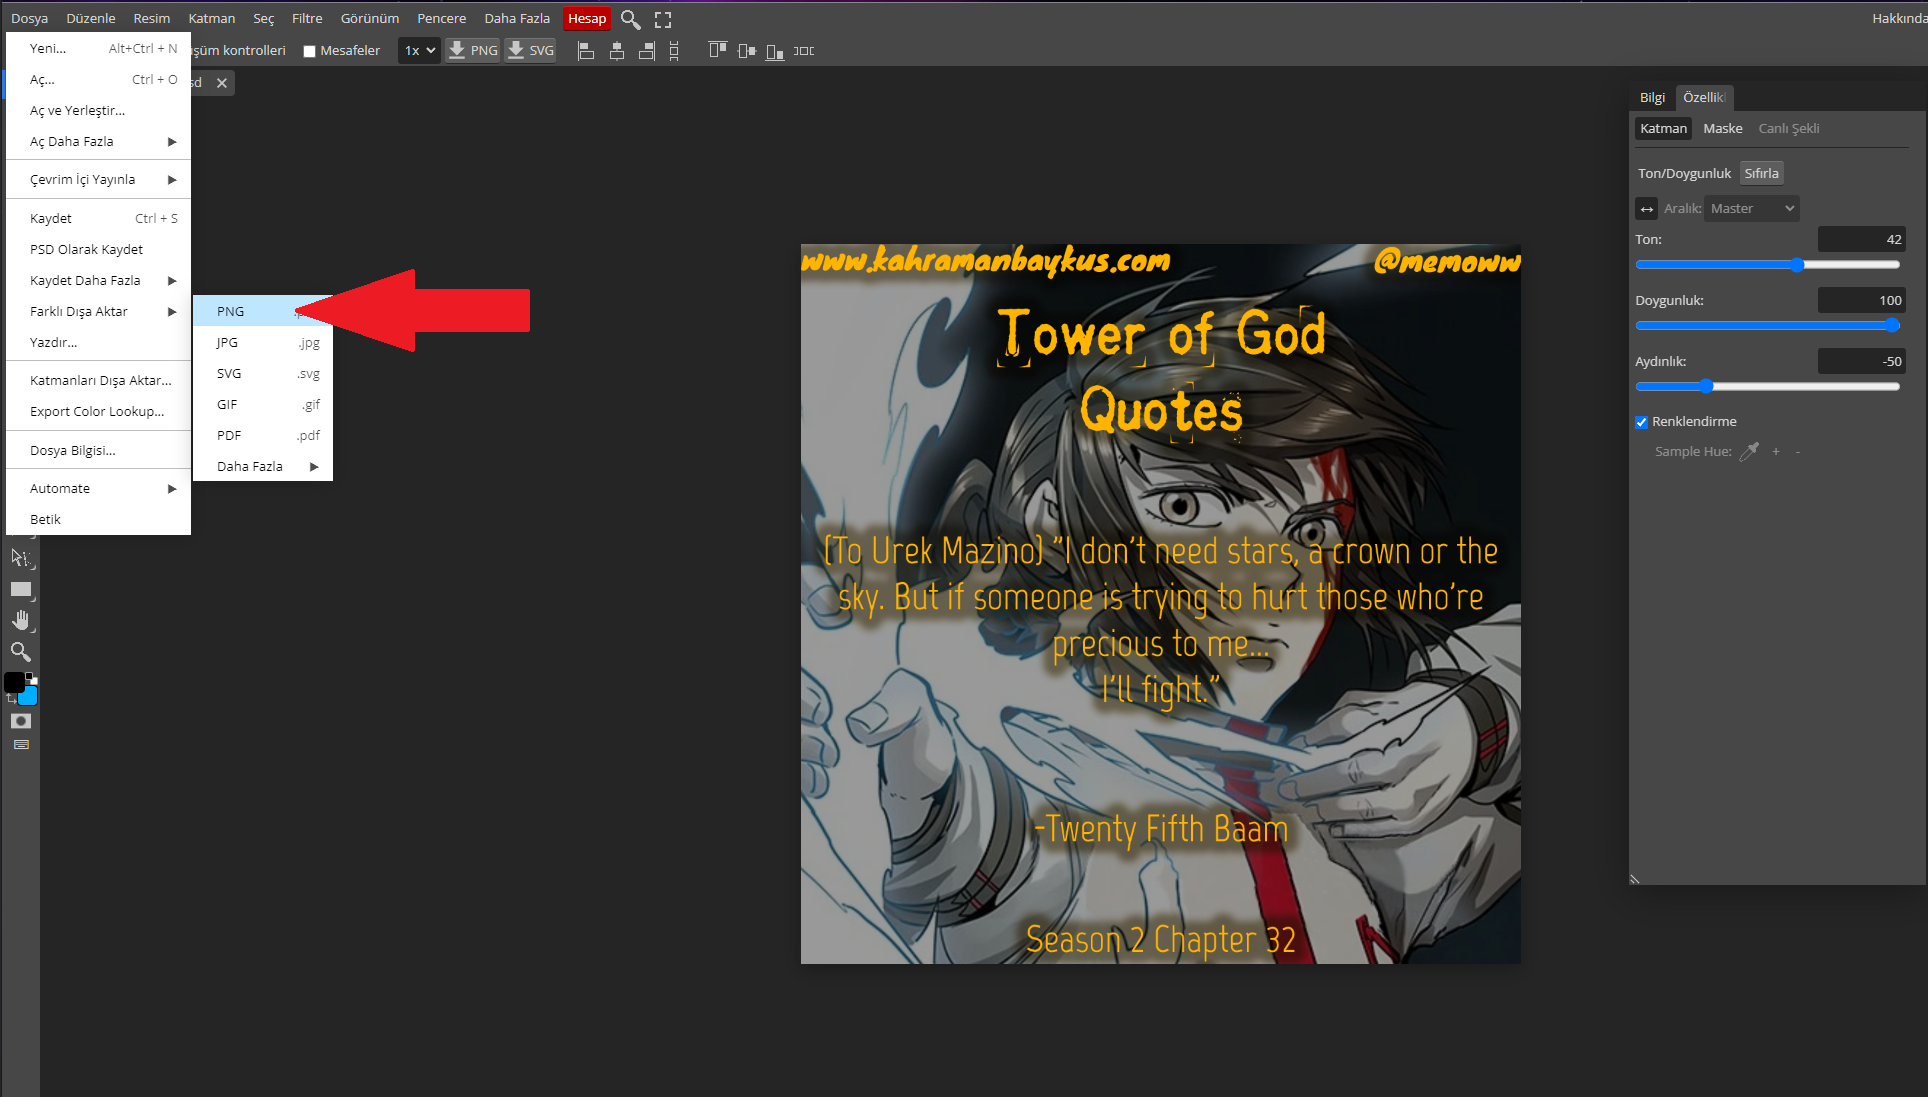1928x1097 pixels.
Task: Open the Aralık Master dropdown
Action: coord(1752,209)
